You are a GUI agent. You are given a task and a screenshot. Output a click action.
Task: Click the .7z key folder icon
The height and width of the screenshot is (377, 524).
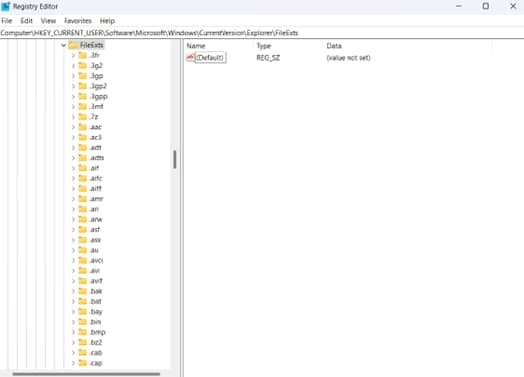point(83,117)
